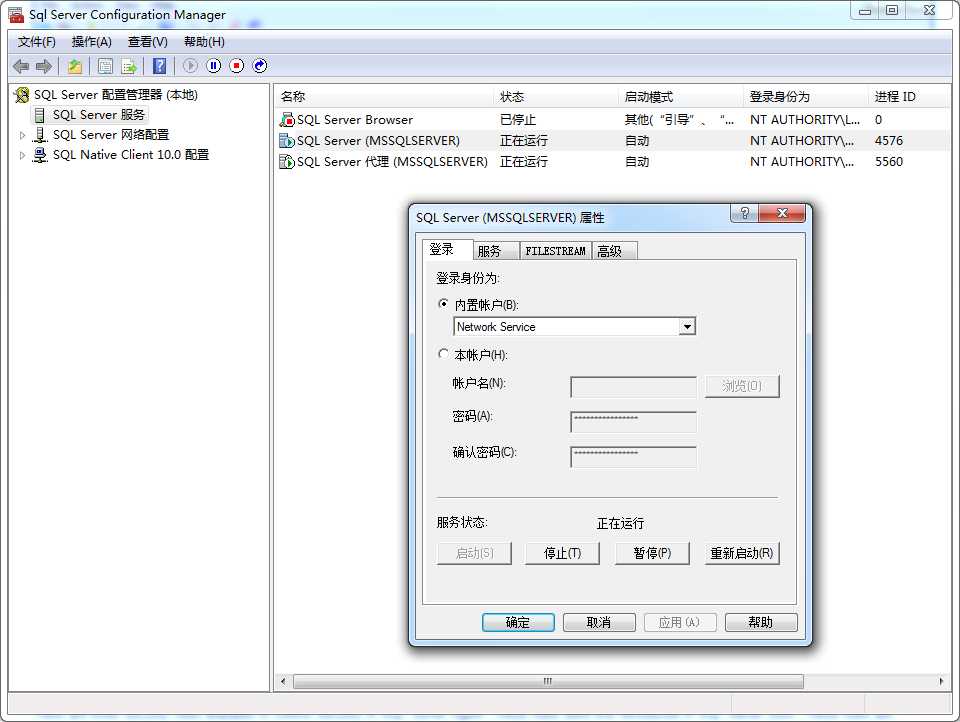Viewport: 960px width, 722px height.
Task: Click the Help question mark toolbar icon
Action: click(159, 66)
